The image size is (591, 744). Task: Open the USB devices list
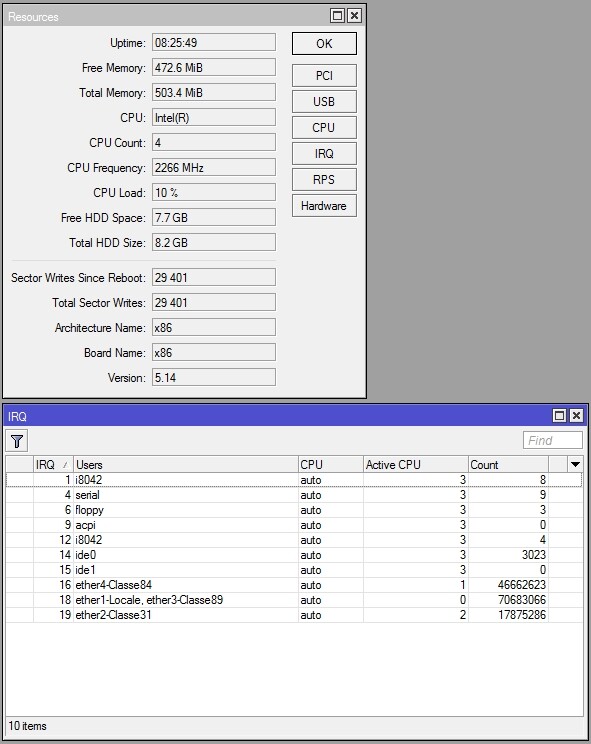coord(324,102)
